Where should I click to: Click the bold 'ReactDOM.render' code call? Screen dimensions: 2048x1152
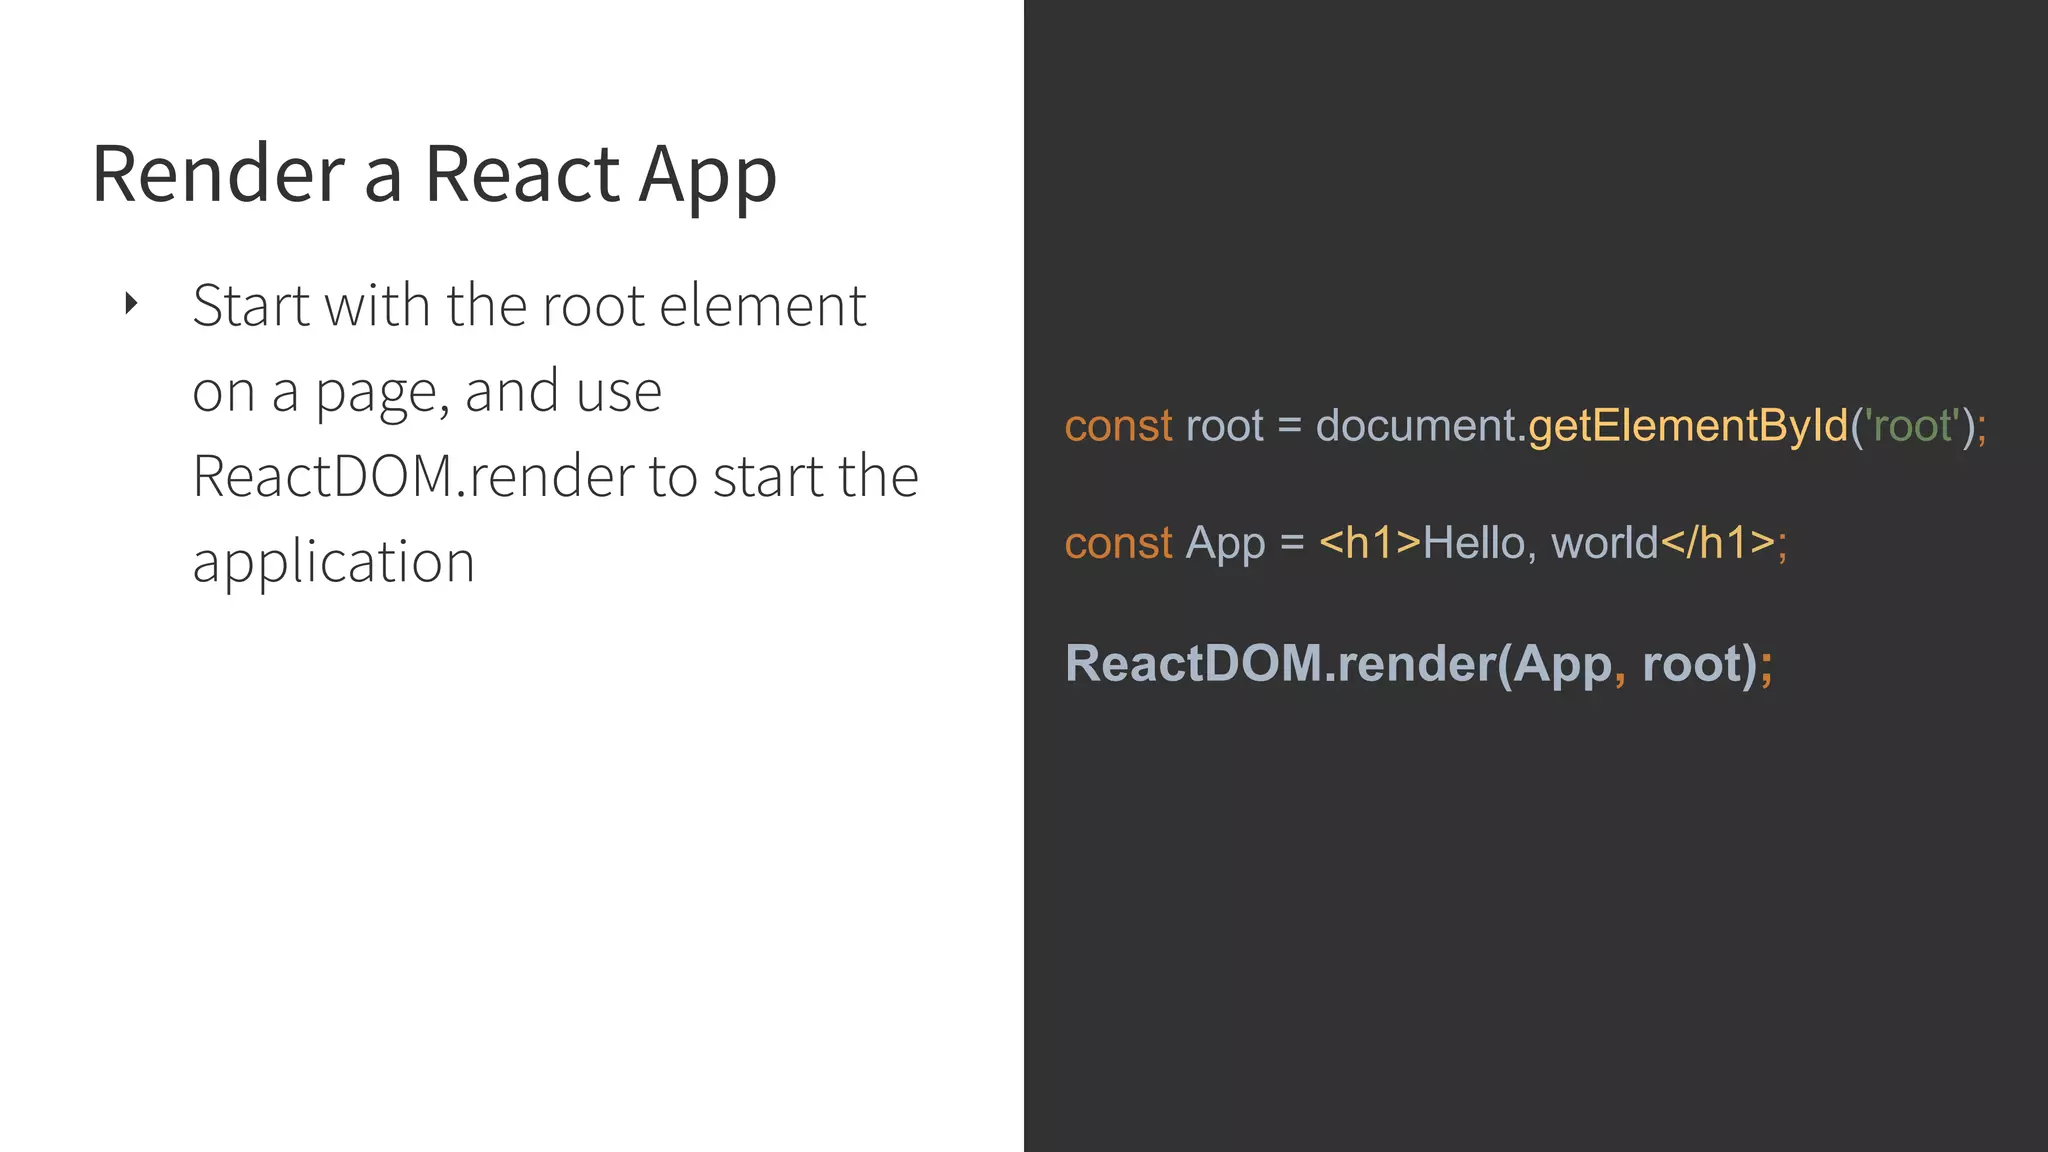[x=1279, y=664]
